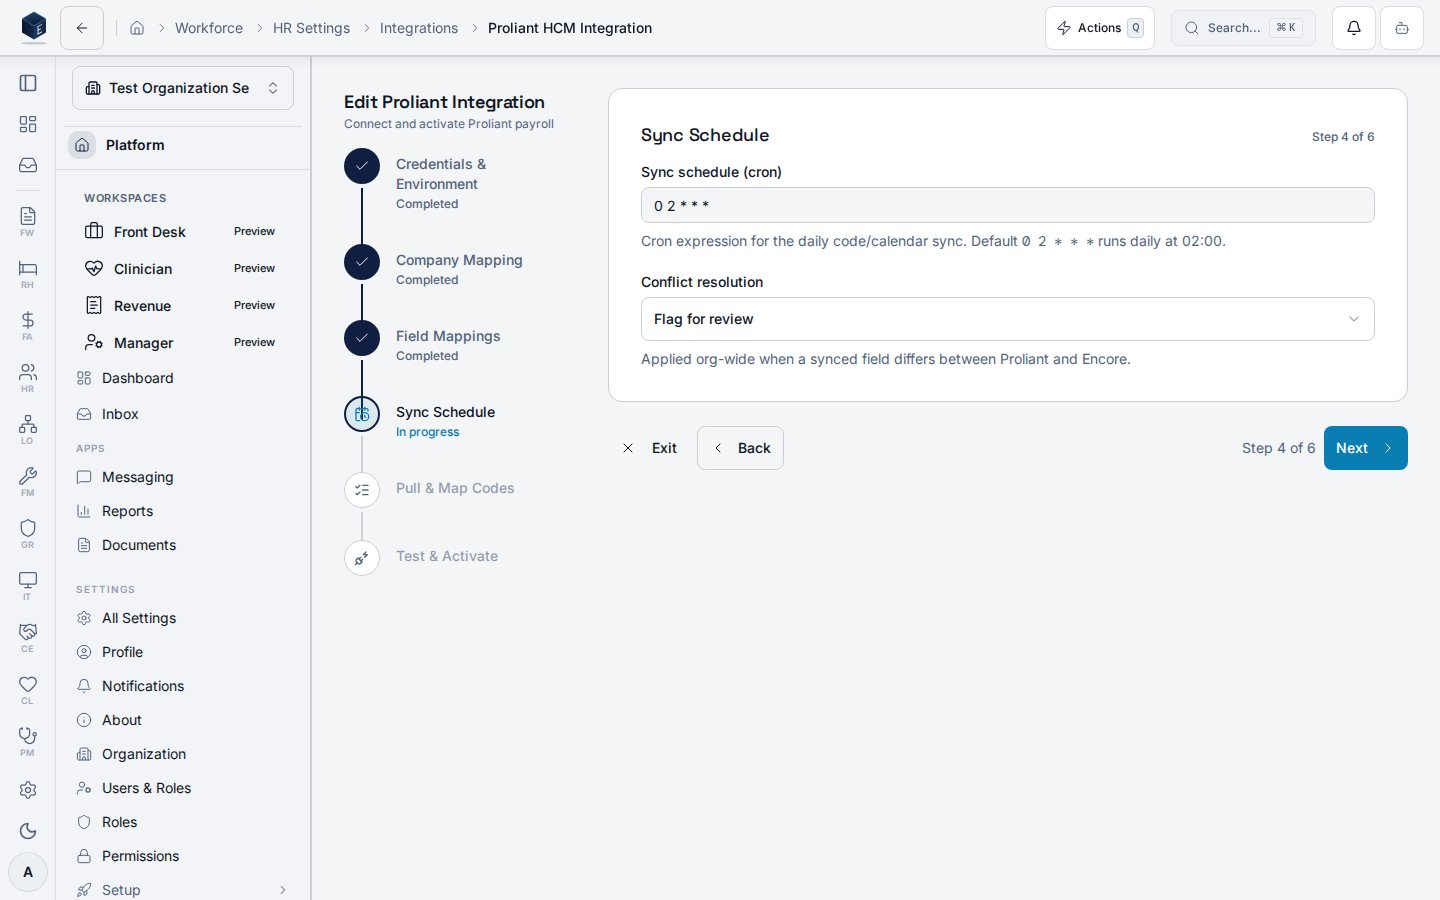The height and width of the screenshot is (900, 1440).
Task: Open the Actions menu button
Action: (1100, 28)
